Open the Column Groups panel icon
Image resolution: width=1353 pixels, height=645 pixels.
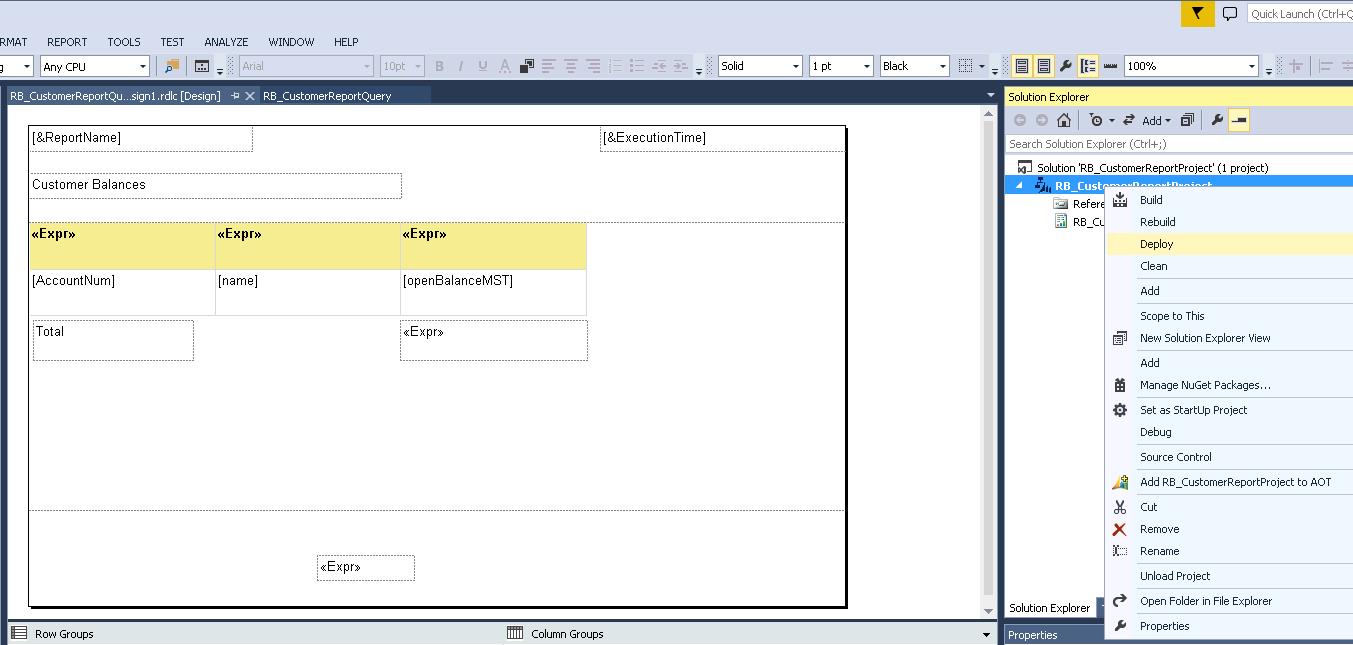tap(514, 633)
